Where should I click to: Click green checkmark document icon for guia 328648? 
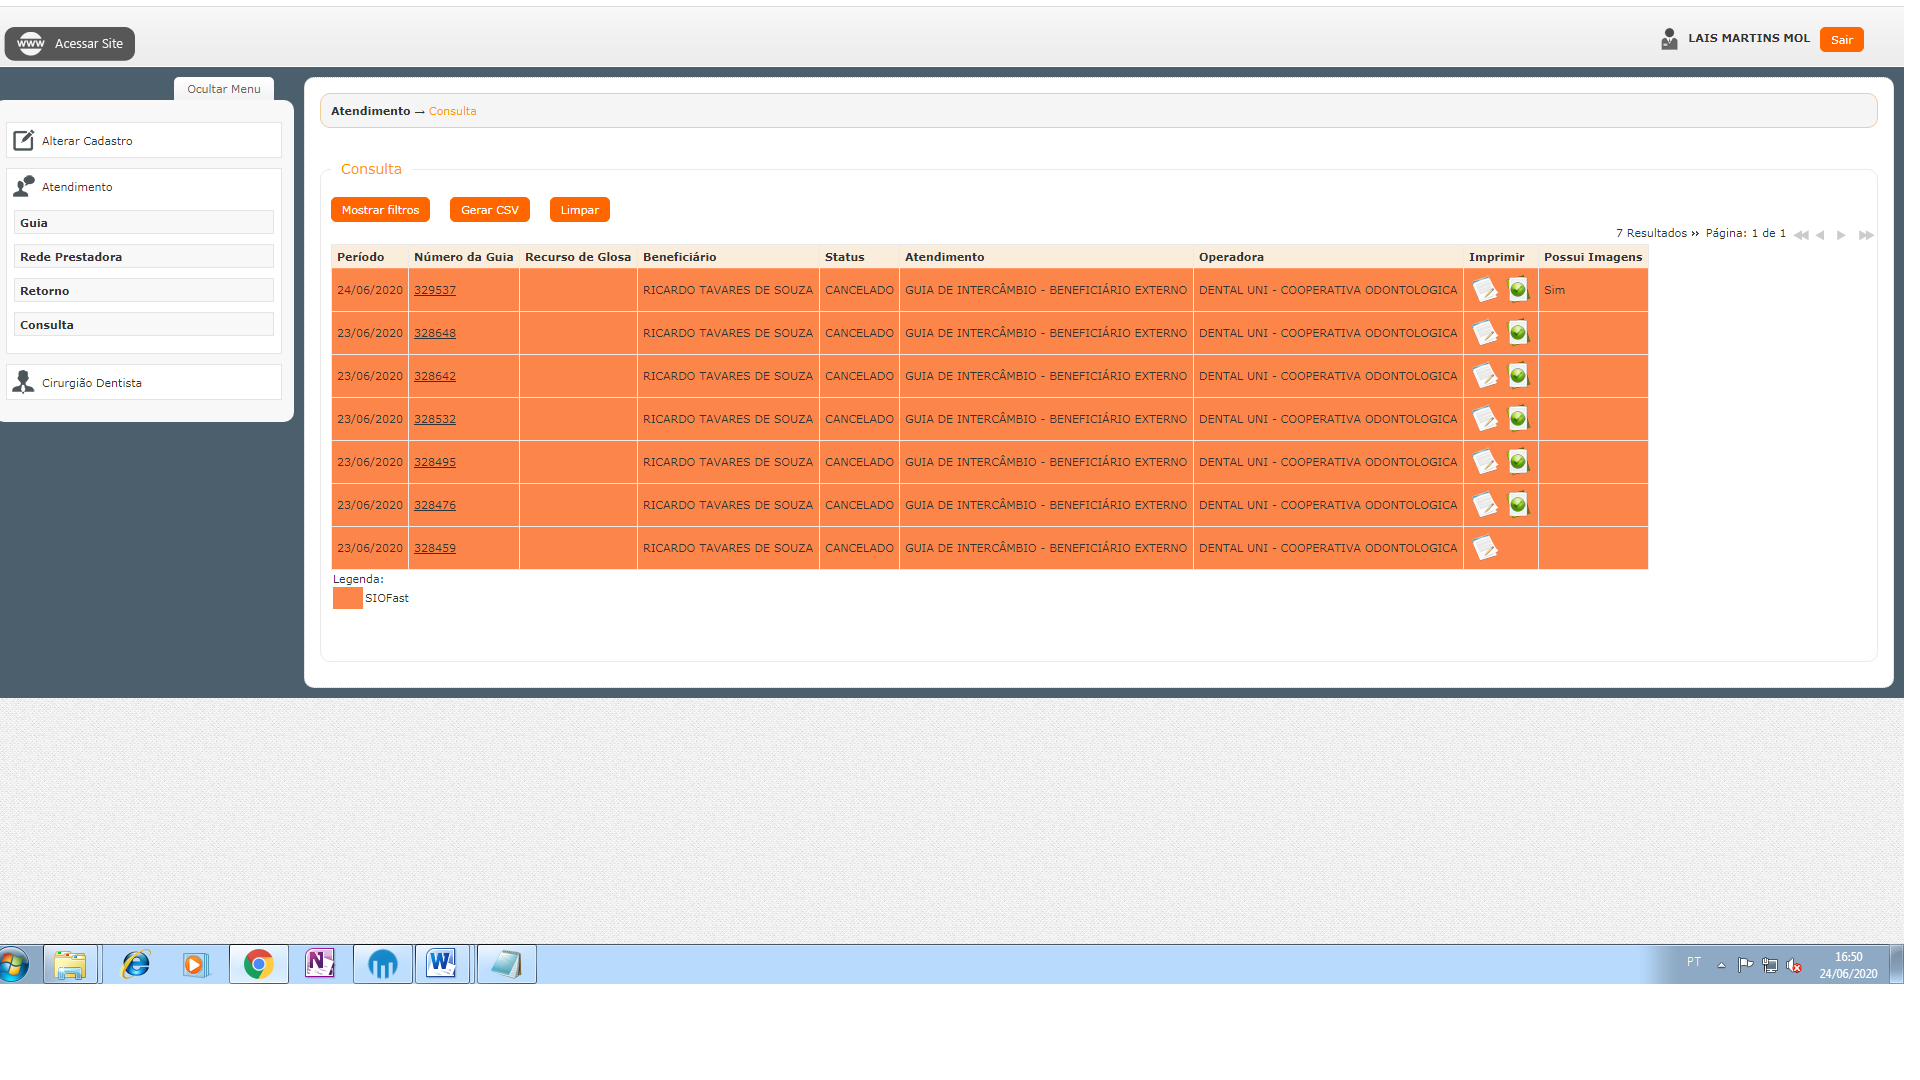coord(1518,333)
